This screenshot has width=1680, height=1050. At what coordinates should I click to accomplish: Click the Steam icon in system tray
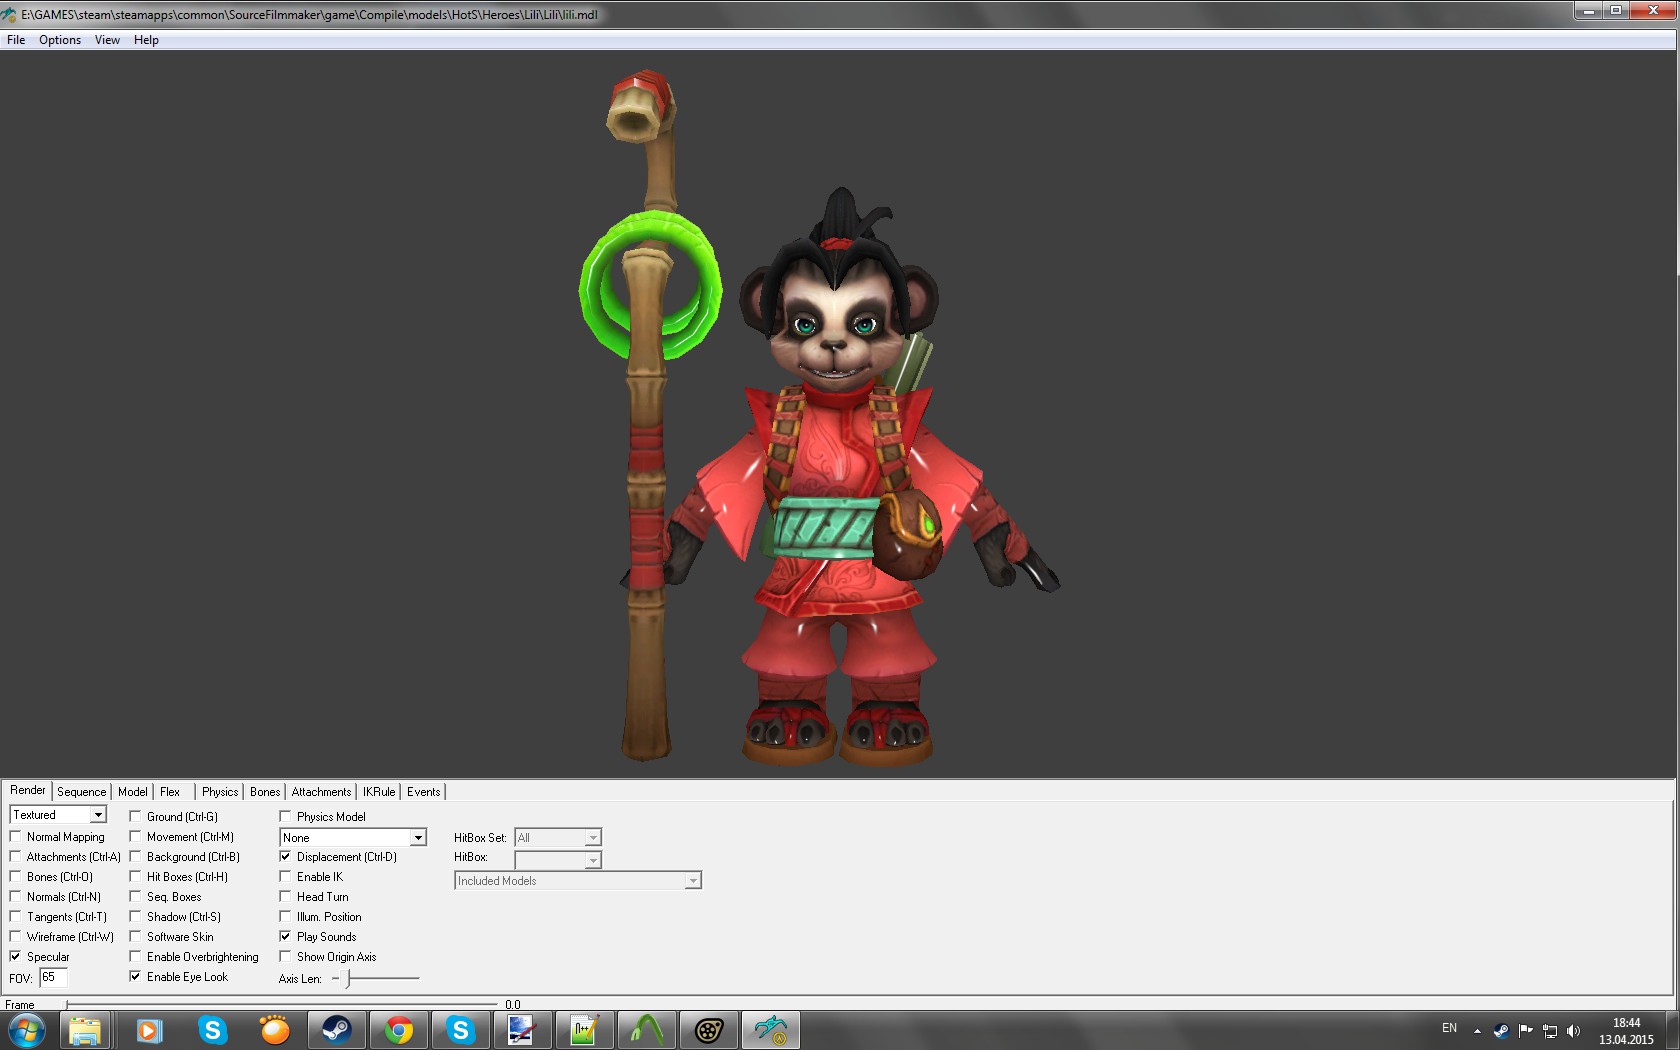click(1501, 1030)
